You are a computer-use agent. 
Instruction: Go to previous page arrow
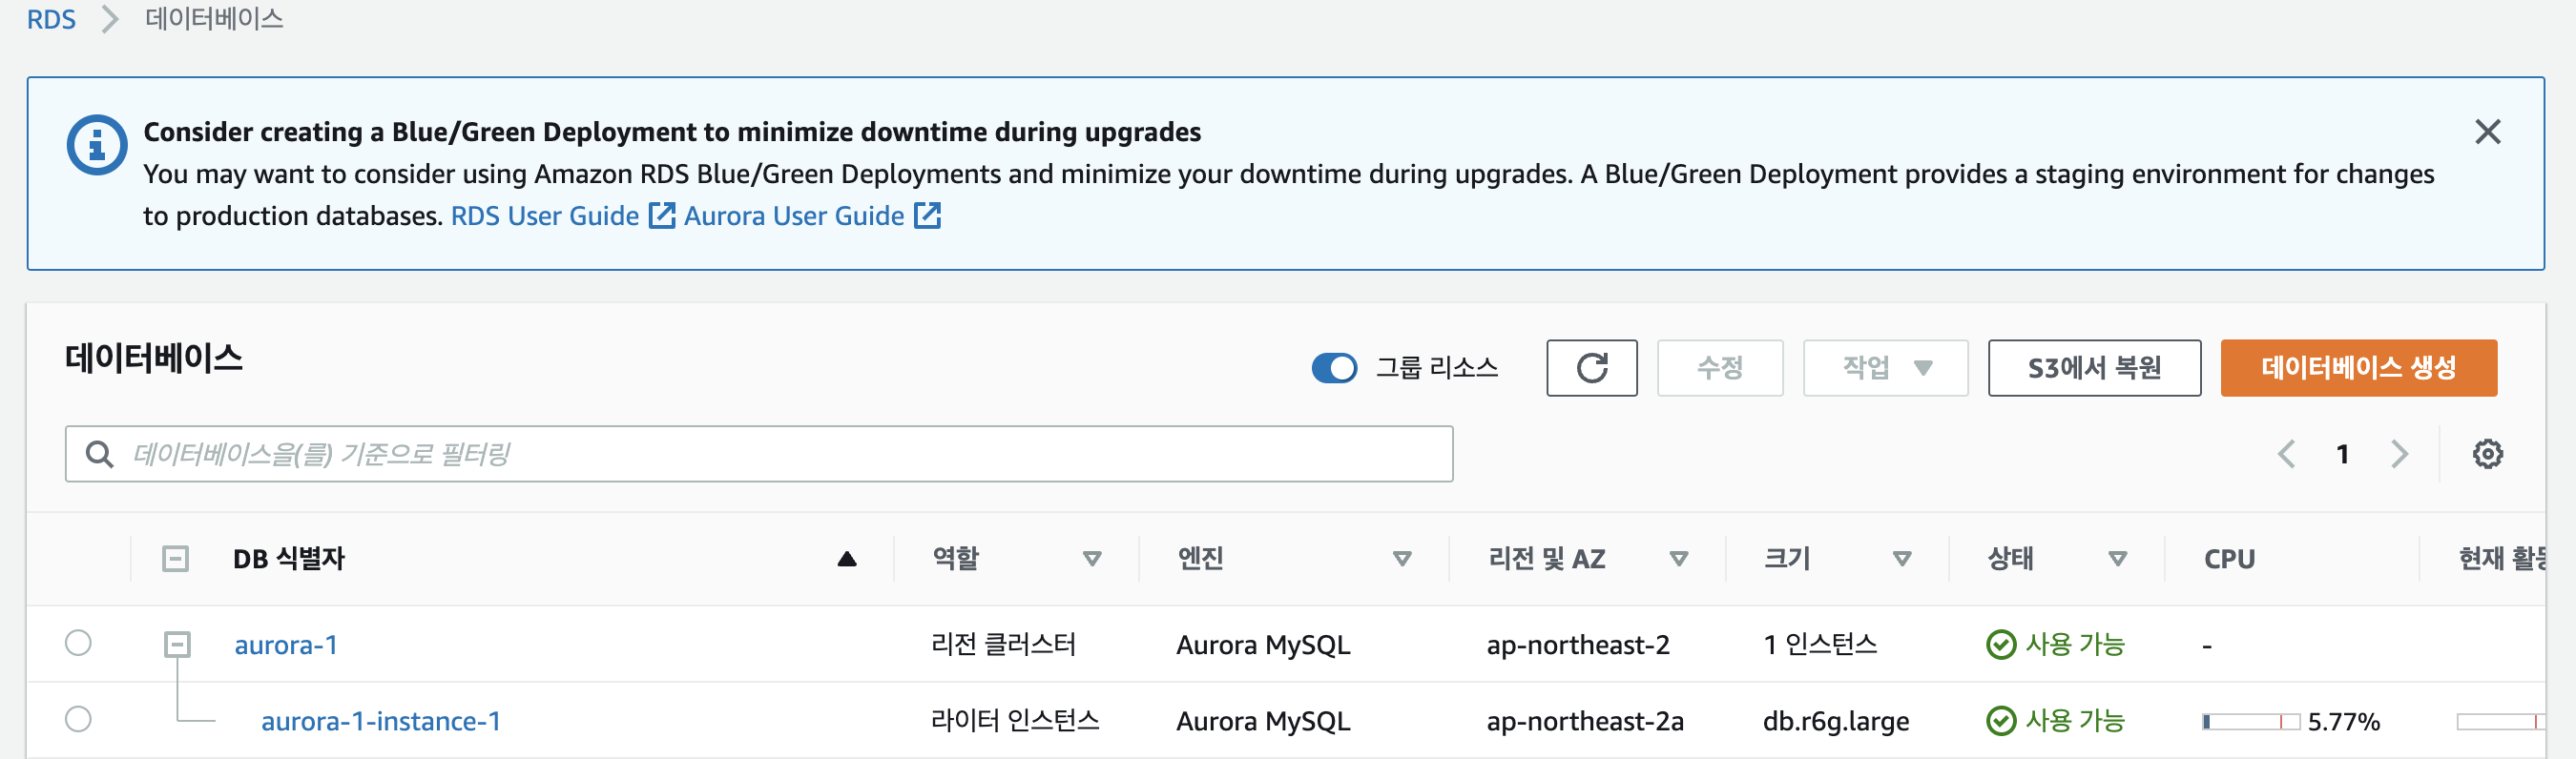(x=2286, y=454)
